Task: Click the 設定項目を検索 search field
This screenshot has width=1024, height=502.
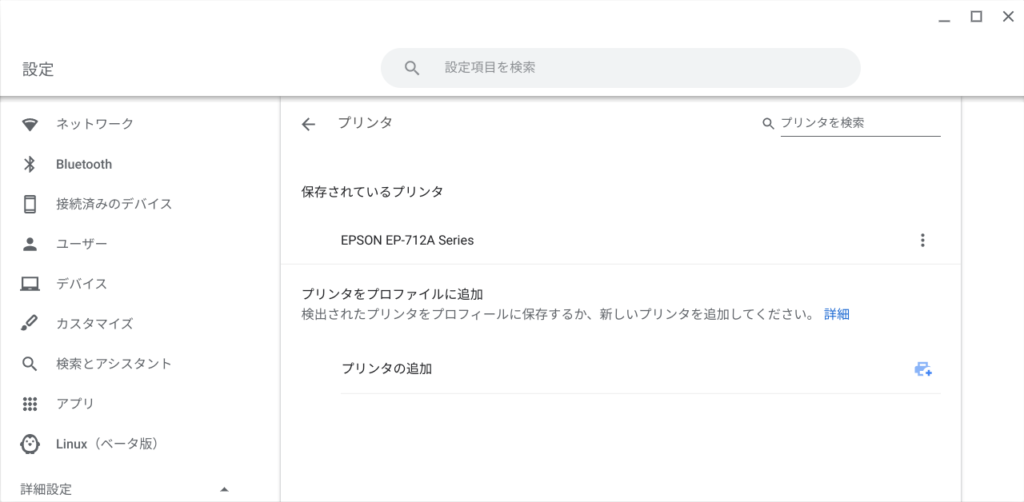Action: (x=620, y=68)
